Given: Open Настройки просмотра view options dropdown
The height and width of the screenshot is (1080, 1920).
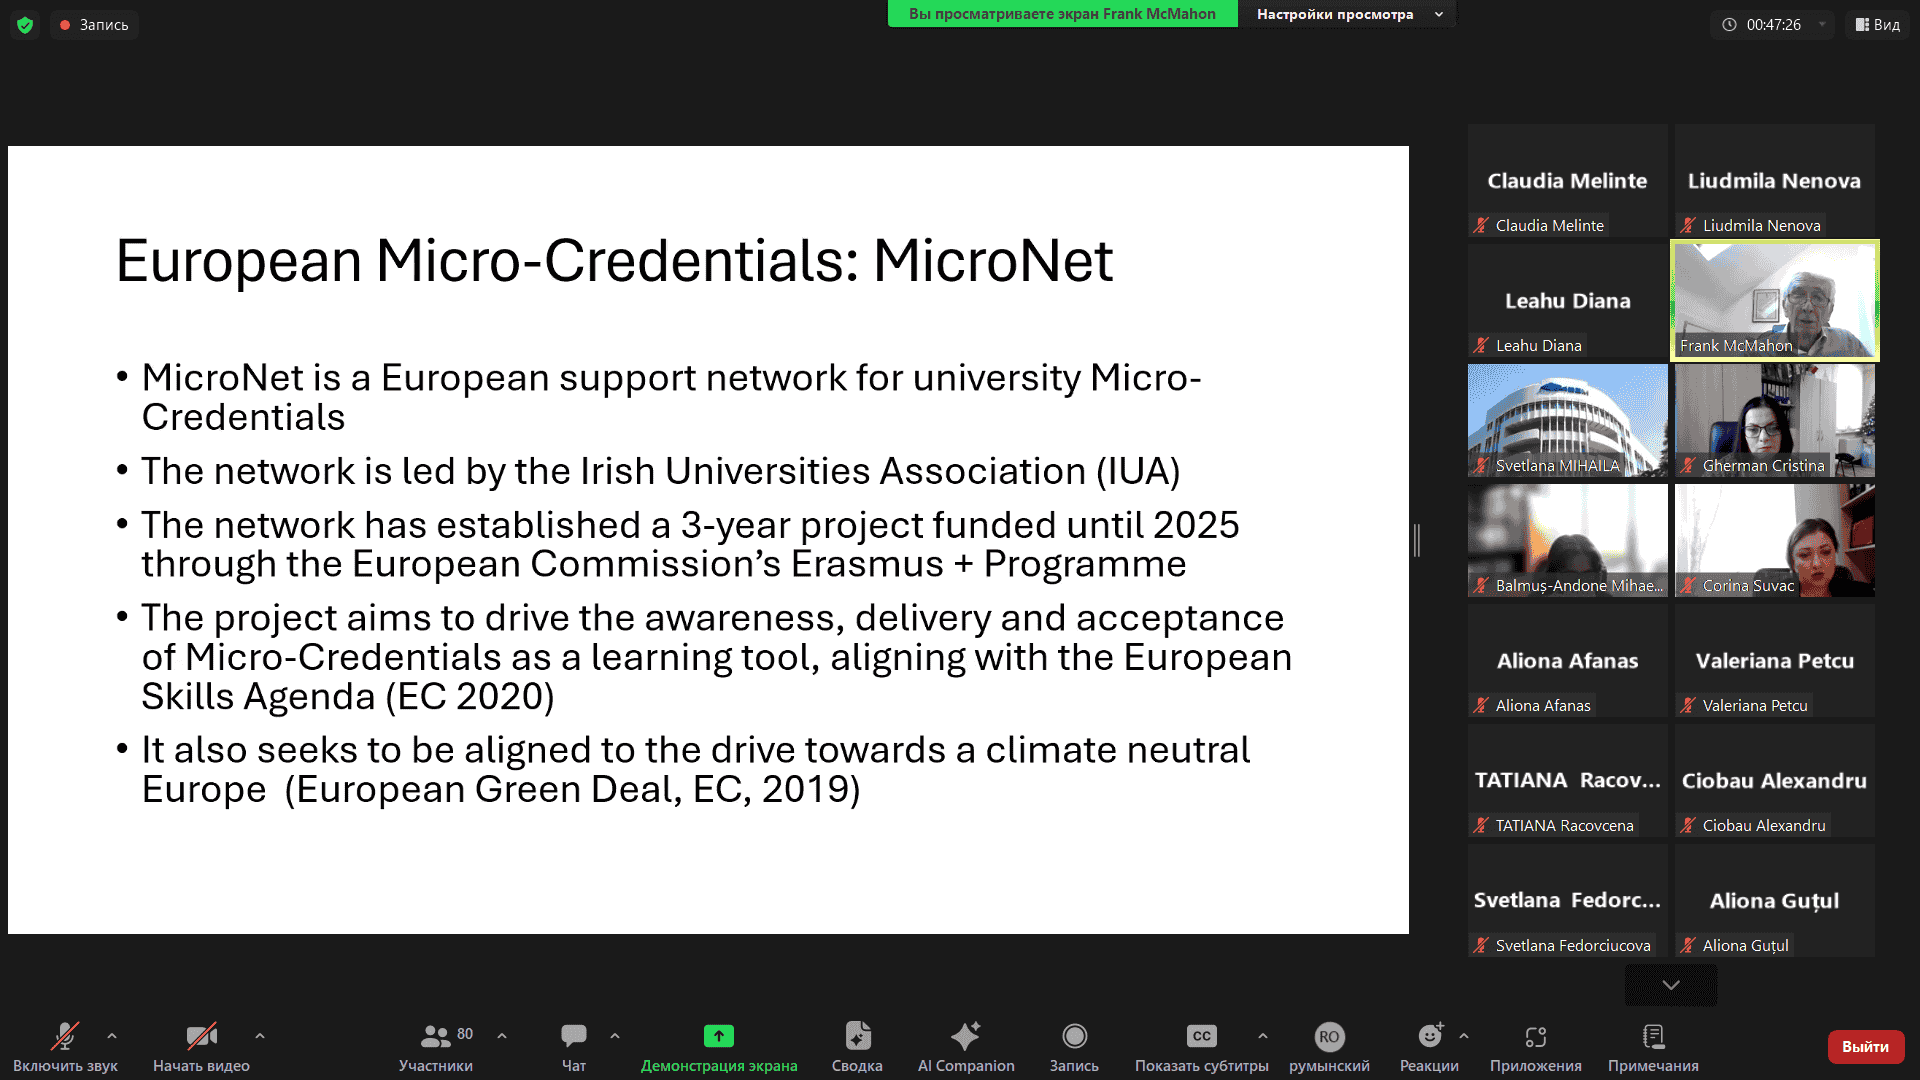Looking at the screenshot, I should [1349, 14].
